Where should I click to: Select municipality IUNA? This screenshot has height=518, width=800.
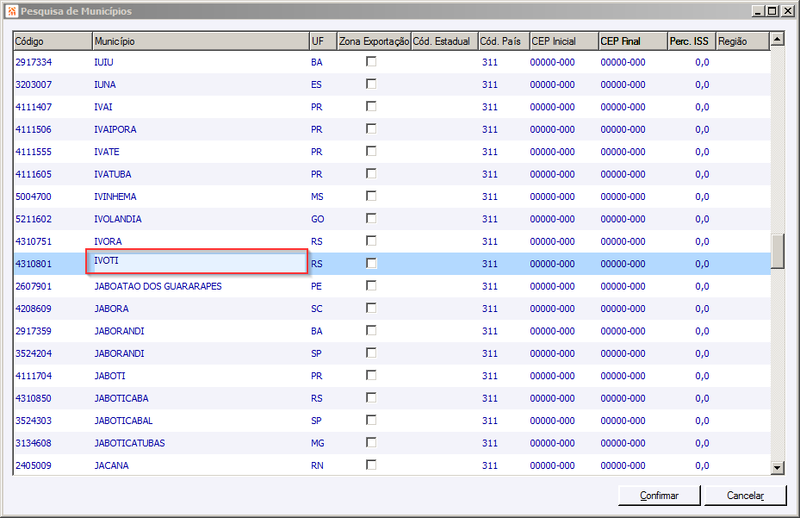(105, 85)
